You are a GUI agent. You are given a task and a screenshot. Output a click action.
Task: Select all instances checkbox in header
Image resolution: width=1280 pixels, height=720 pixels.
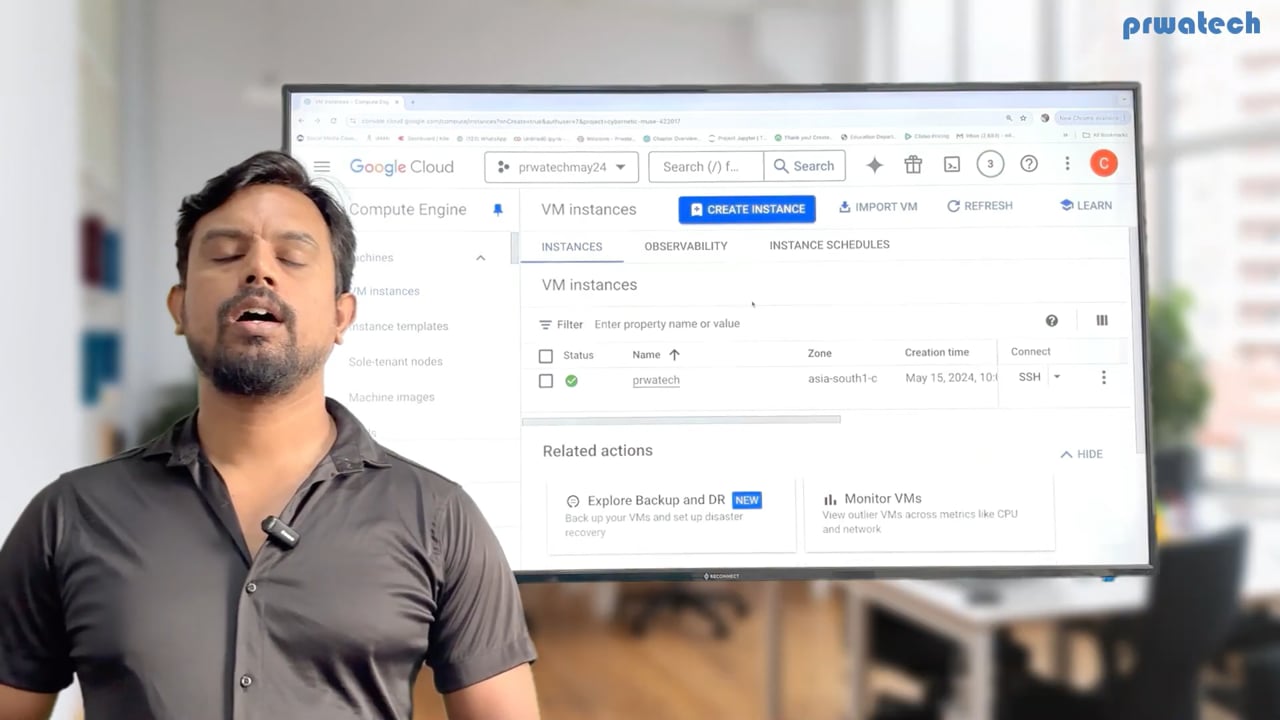tap(545, 356)
